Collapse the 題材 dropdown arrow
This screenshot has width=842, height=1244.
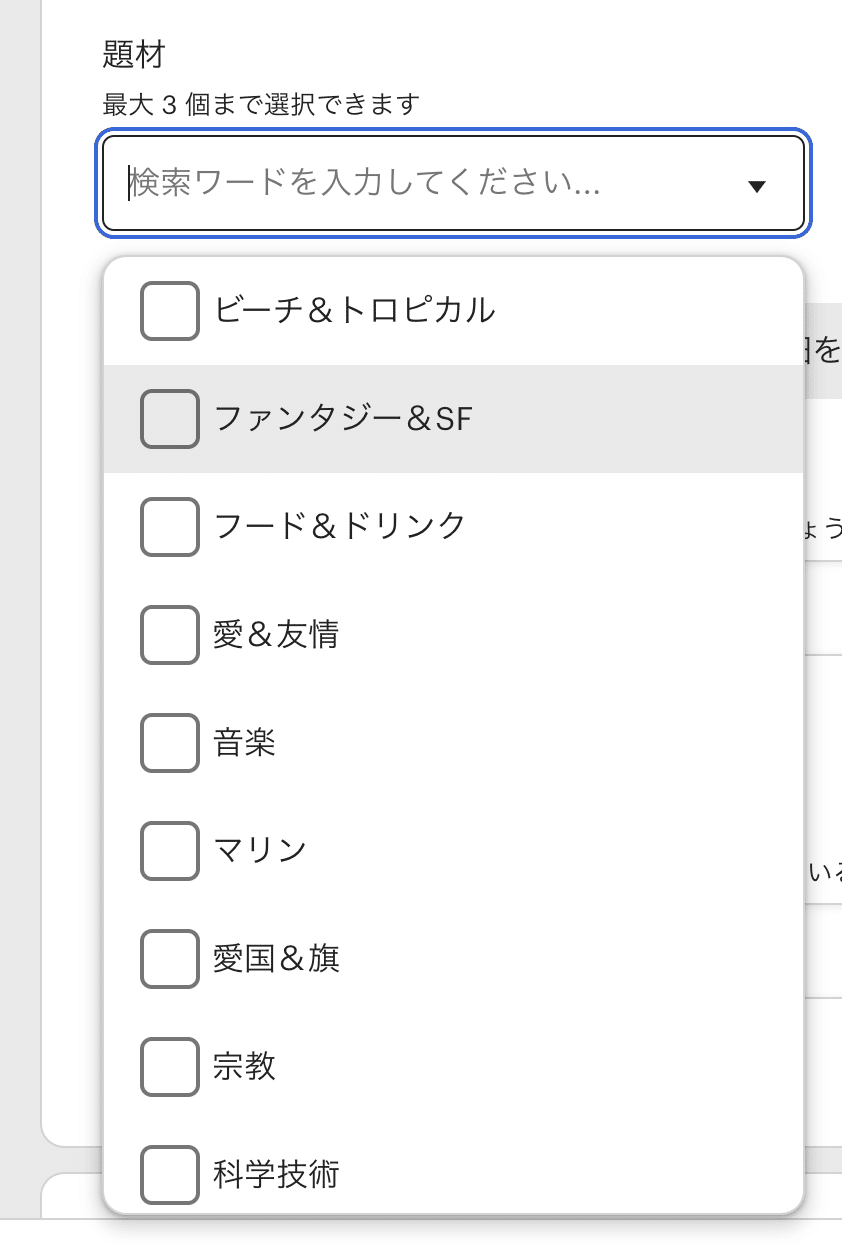coord(757,185)
